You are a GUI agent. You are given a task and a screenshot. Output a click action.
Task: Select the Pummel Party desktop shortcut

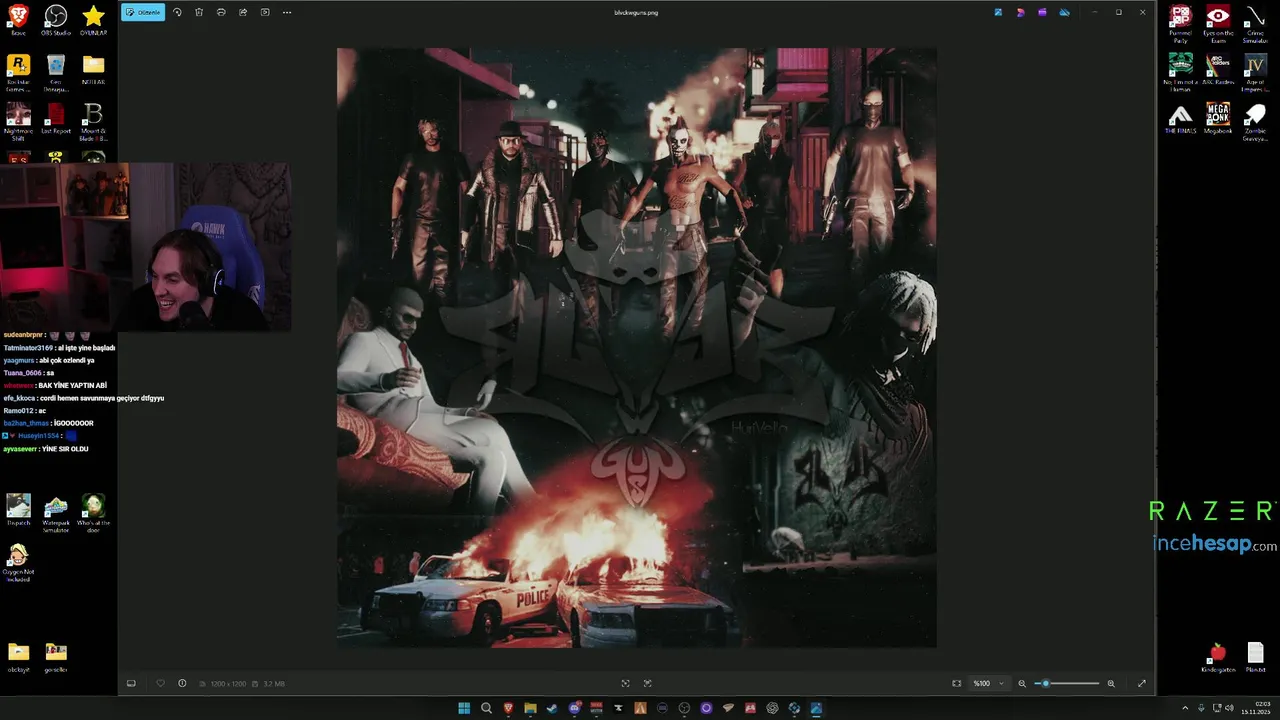[1180, 24]
